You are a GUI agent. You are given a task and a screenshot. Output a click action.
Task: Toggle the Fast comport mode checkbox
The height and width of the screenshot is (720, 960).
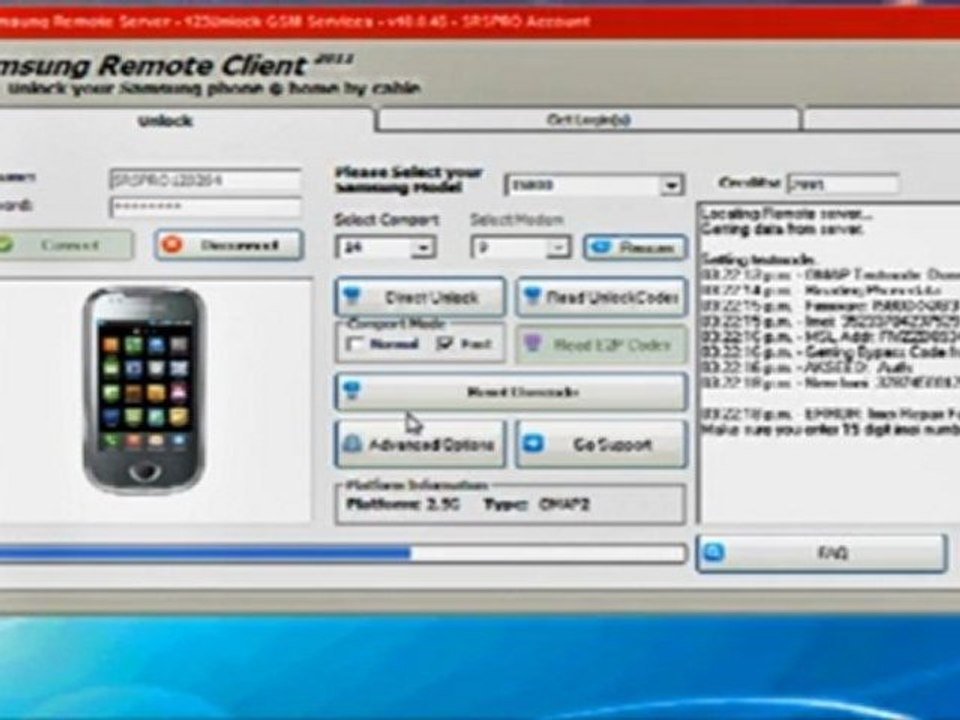(x=444, y=344)
